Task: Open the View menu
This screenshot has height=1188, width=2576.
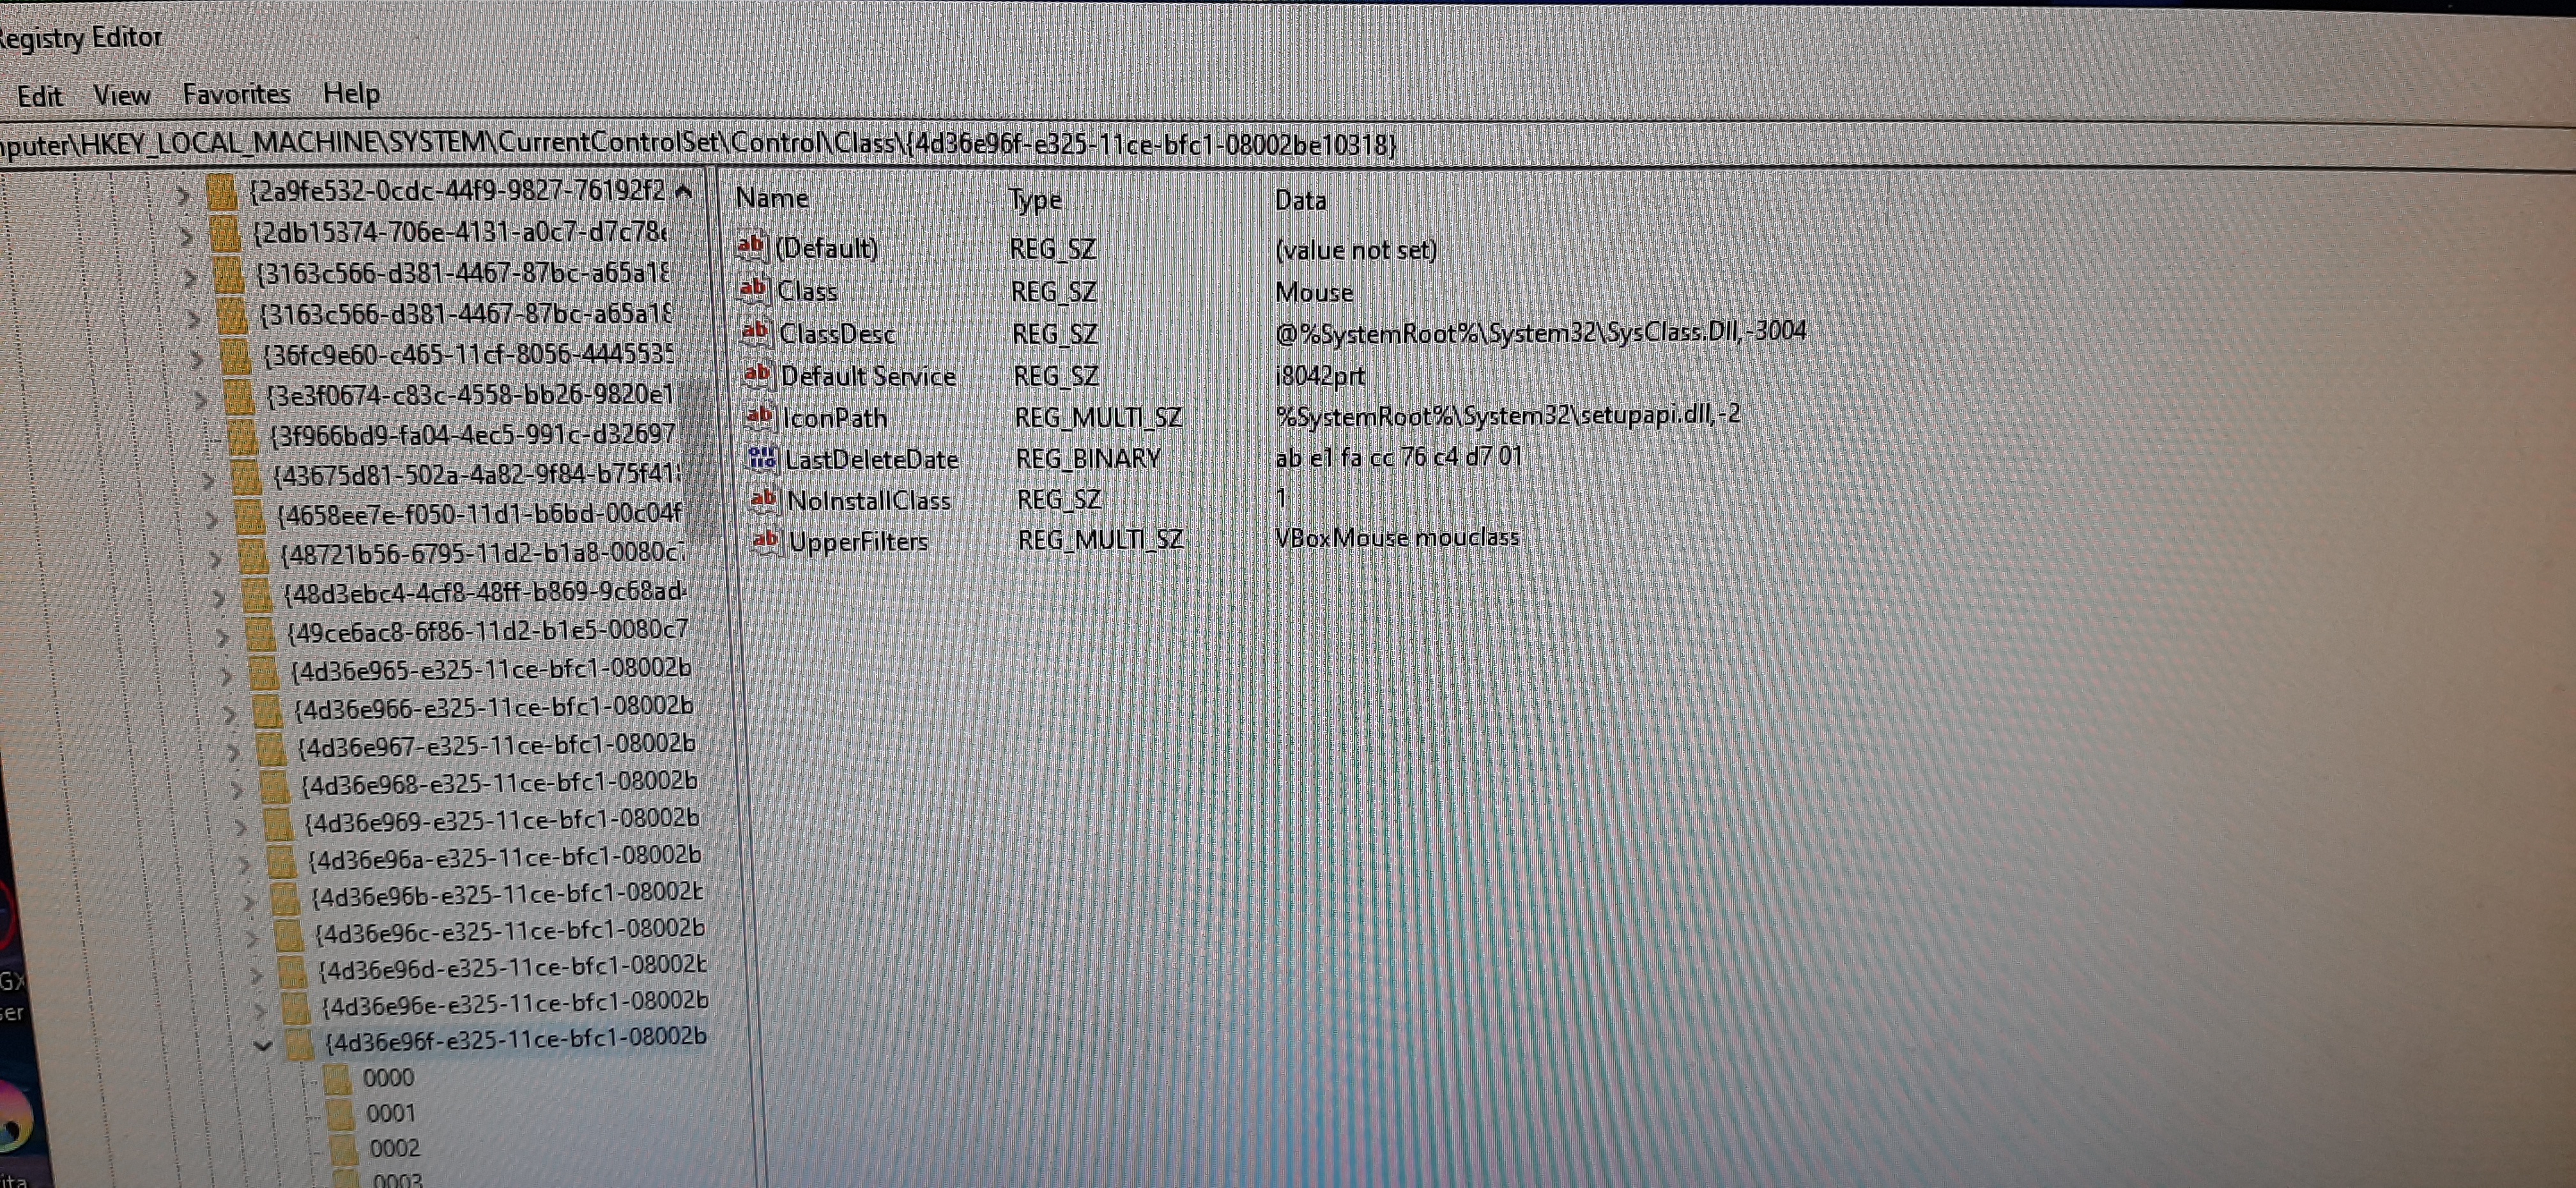Action: click(x=121, y=95)
